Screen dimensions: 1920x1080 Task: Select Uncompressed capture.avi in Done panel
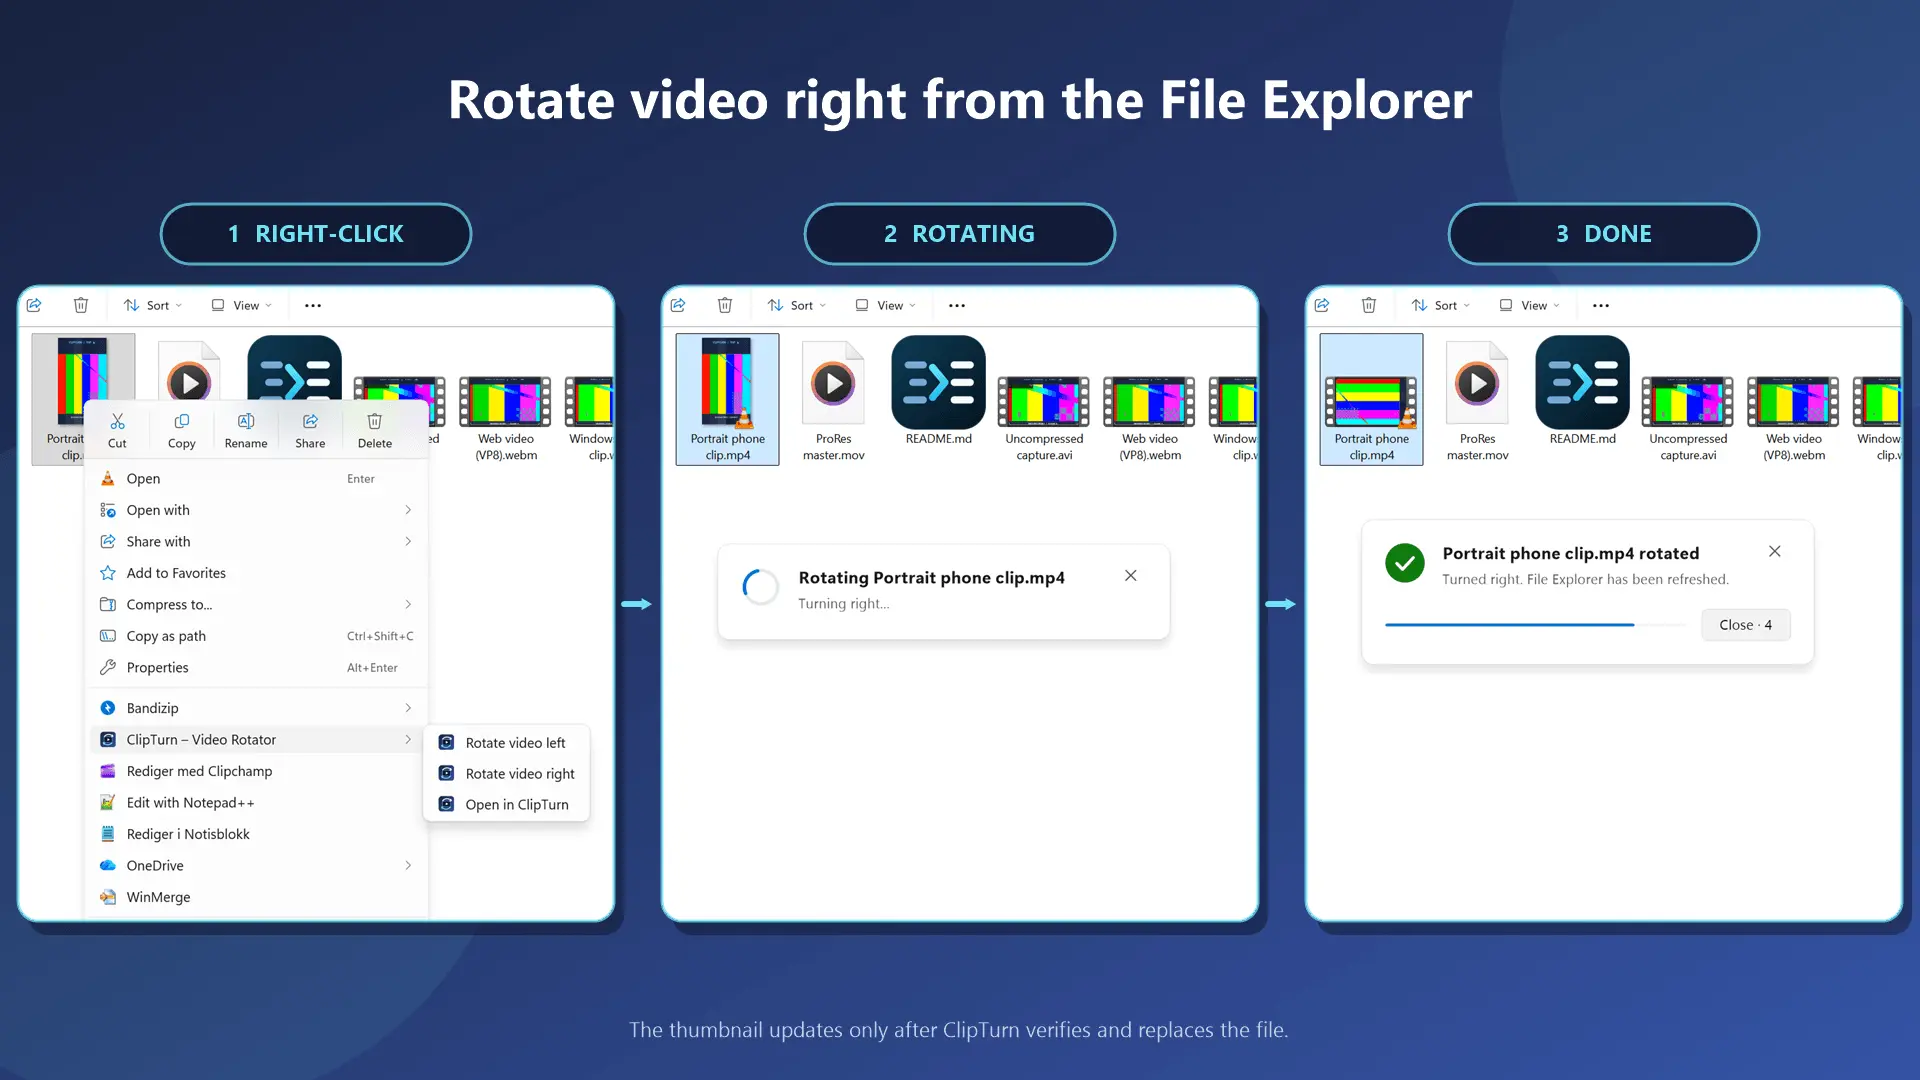click(1688, 418)
